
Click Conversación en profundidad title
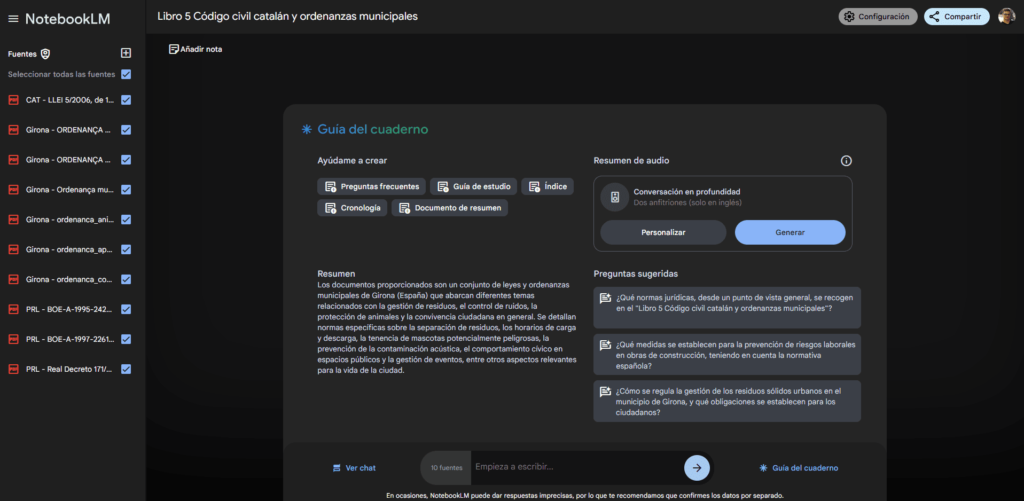[x=687, y=191]
